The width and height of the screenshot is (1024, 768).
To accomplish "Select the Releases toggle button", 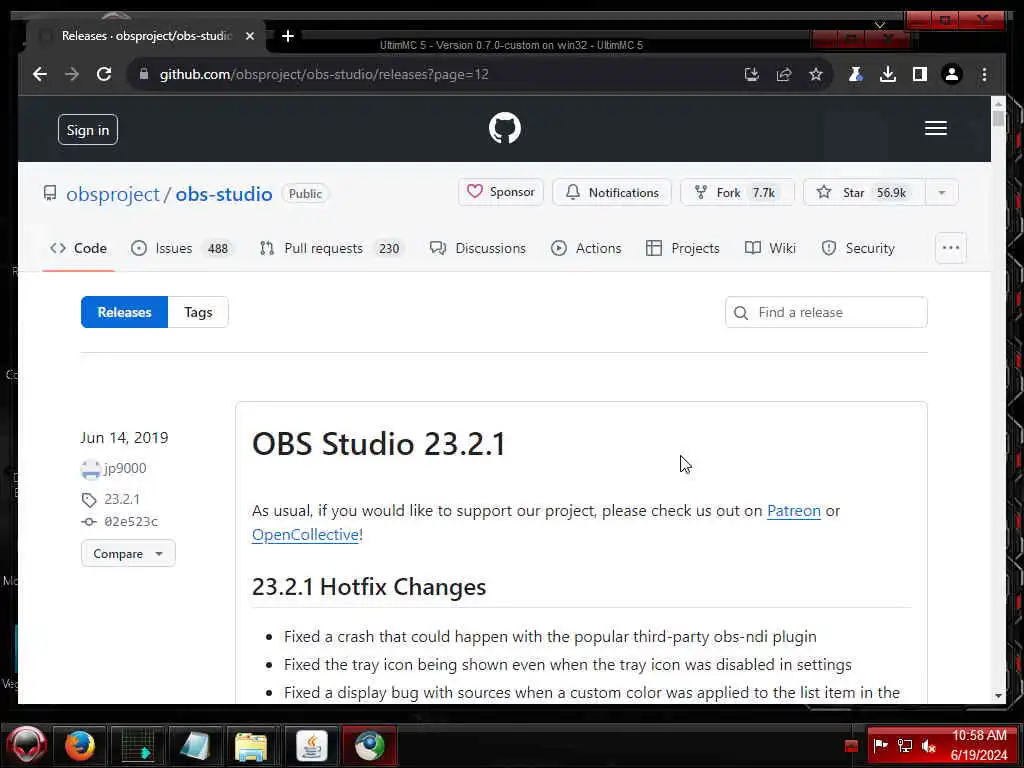I will tap(124, 312).
